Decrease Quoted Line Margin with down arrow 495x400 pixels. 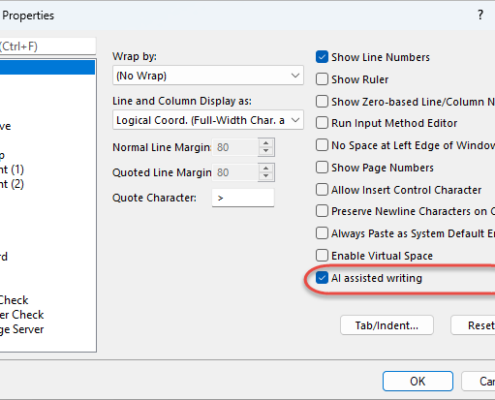[x=266, y=176]
